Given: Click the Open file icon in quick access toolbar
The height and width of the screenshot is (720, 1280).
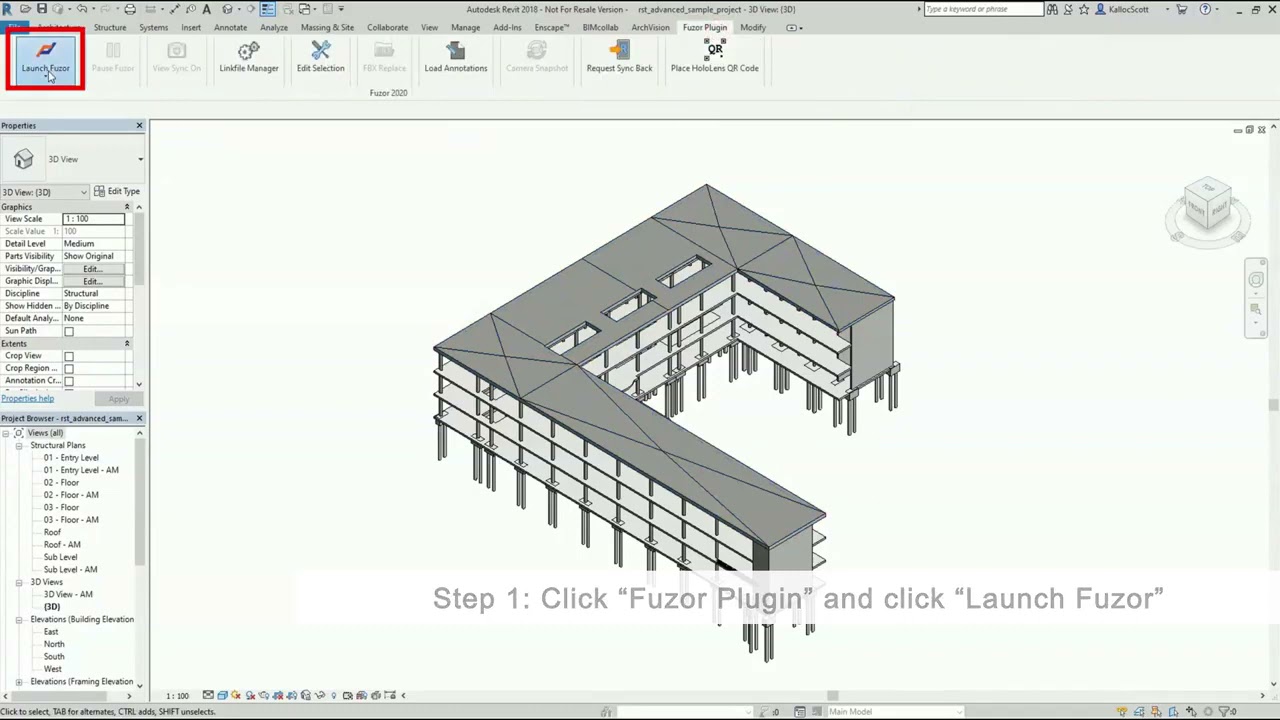Looking at the screenshot, I should pos(25,9).
